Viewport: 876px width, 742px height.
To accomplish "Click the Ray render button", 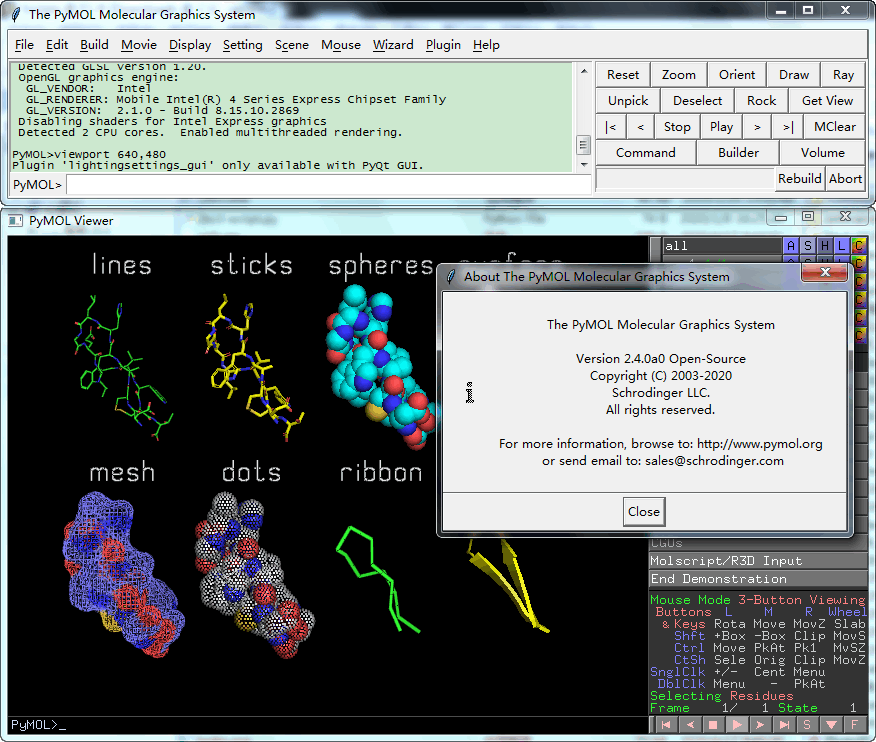I will tap(843, 74).
